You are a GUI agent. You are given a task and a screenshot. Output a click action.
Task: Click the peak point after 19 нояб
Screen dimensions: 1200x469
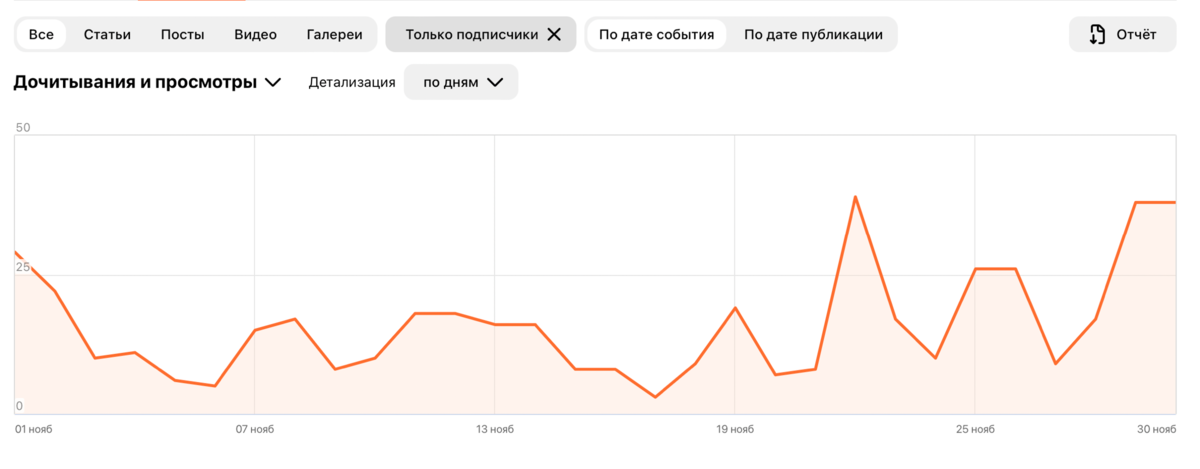pos(855,197)
